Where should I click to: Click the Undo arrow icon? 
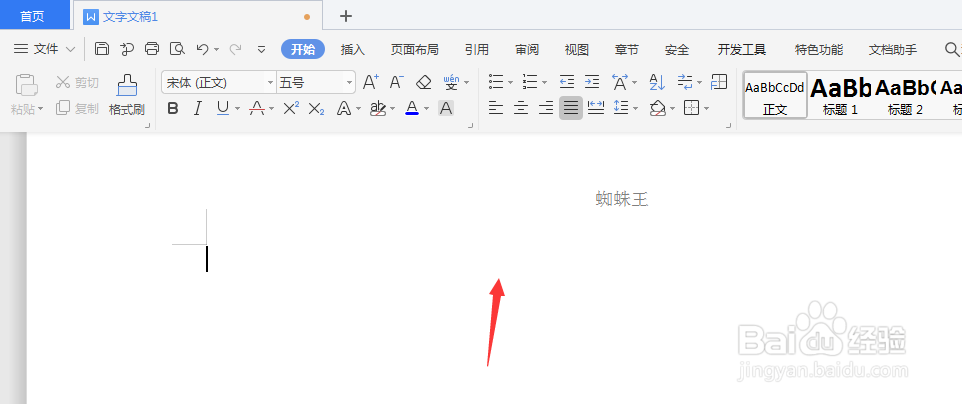coord(202,49)
